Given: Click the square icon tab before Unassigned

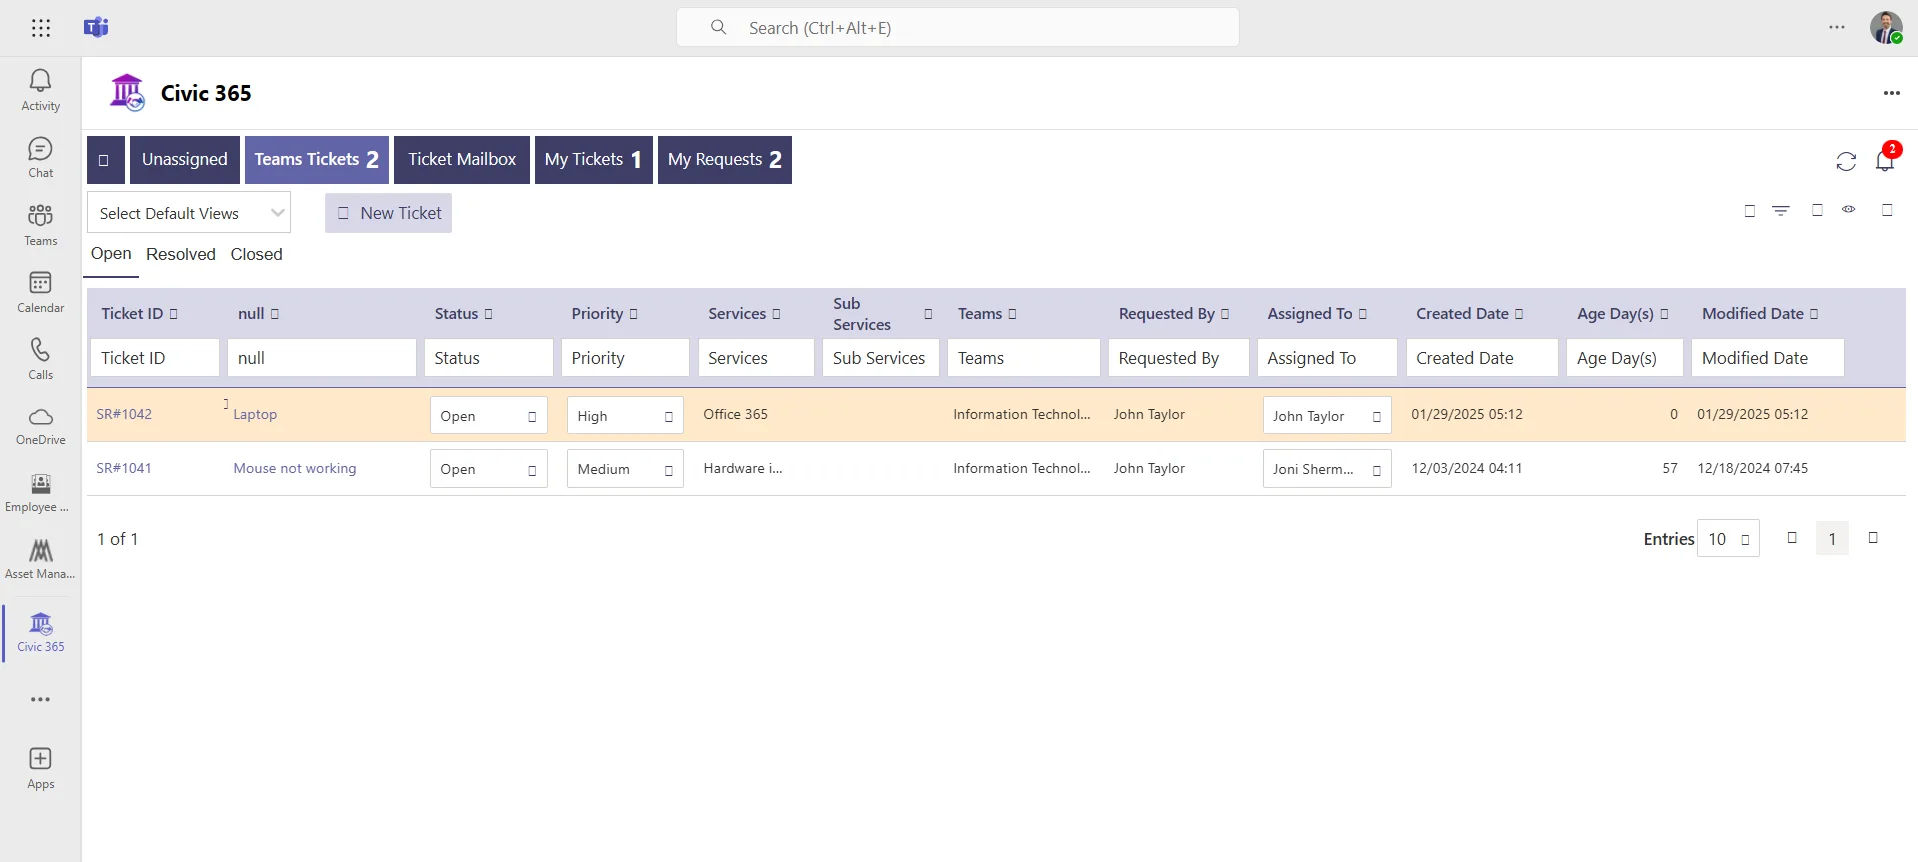Looking at the screenshot, I should pyautogui.click(x=105, y=160).
